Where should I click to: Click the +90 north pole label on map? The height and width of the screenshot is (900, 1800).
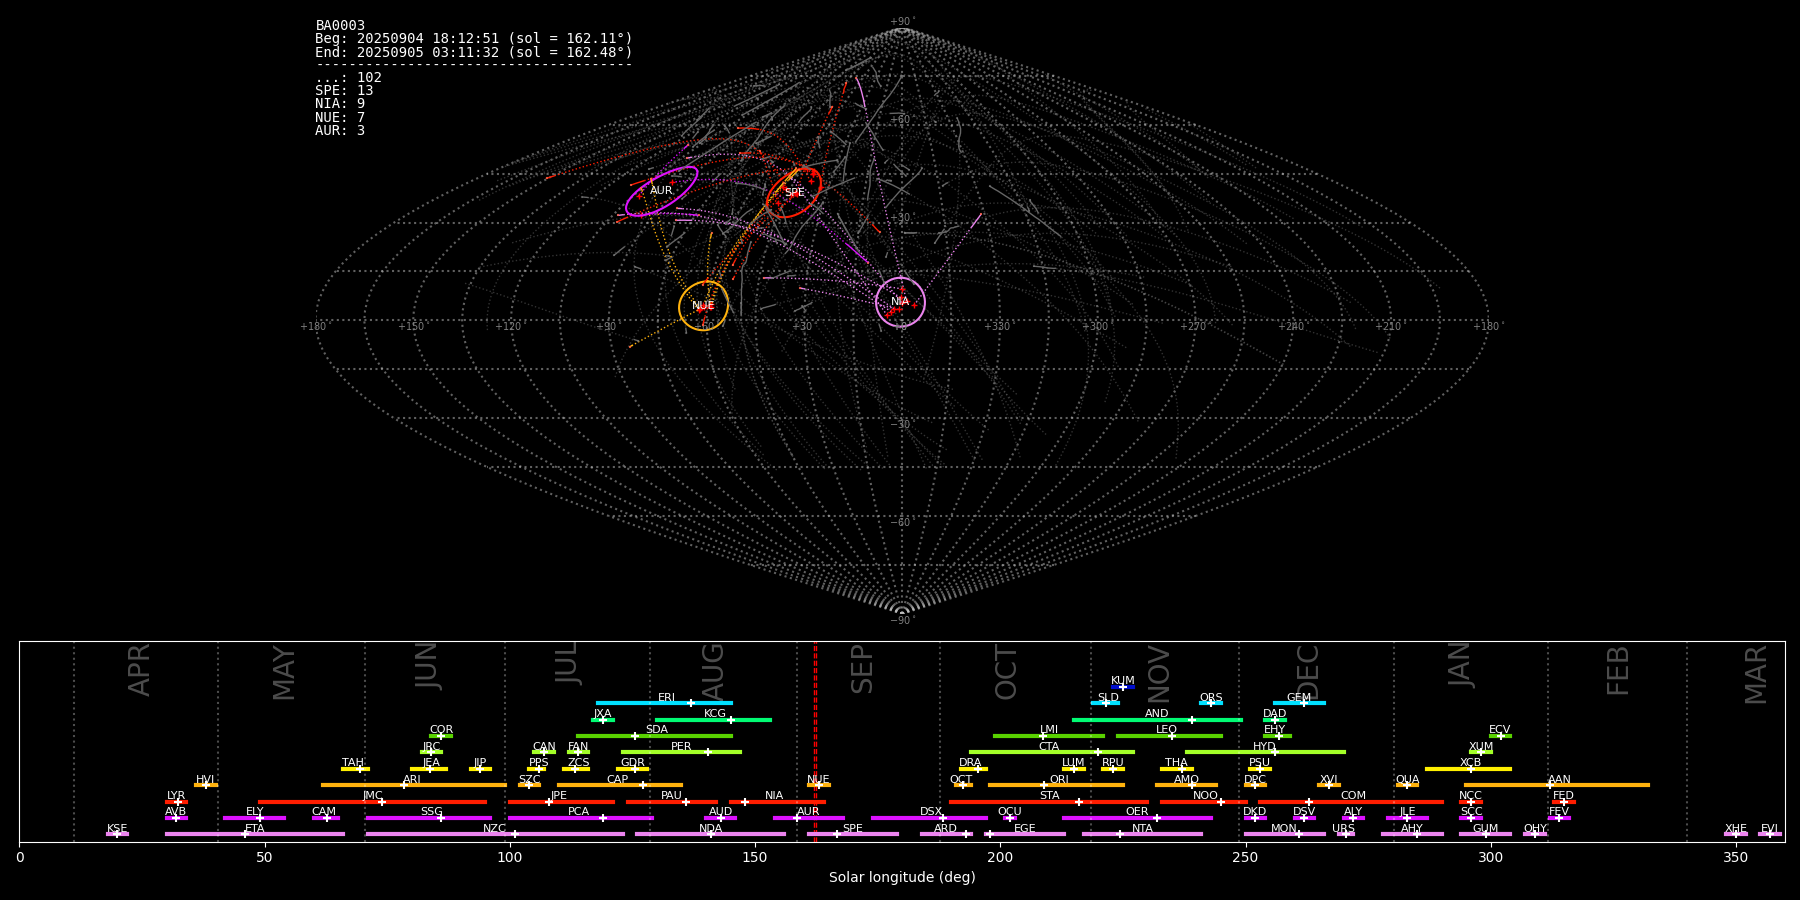[x=901, y=22]
